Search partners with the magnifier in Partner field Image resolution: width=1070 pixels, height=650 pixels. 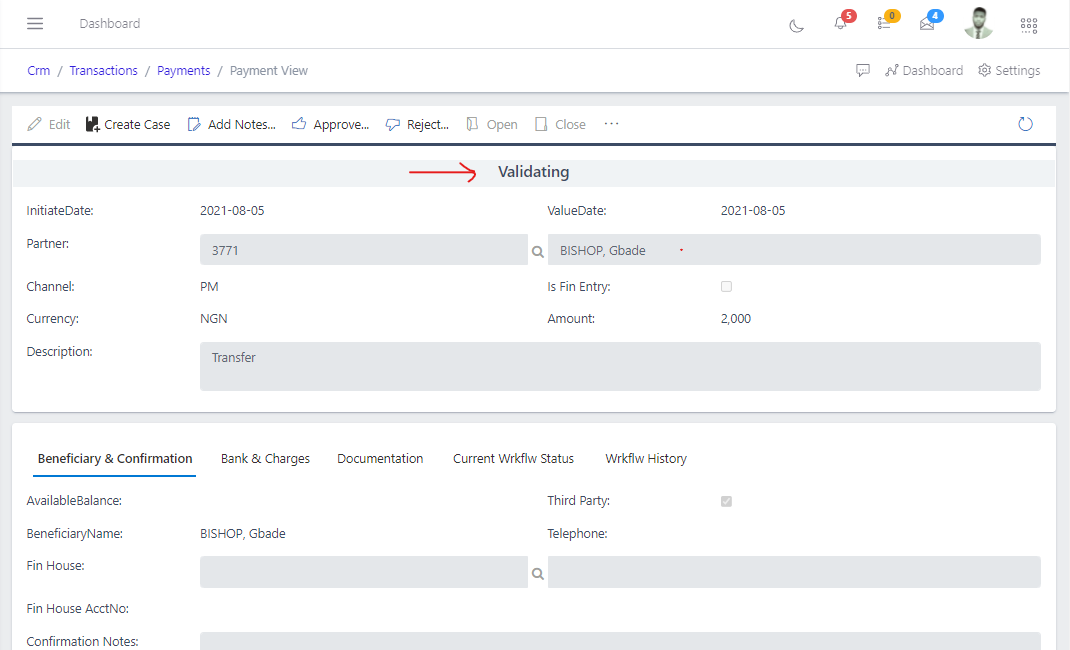point(538,250)
